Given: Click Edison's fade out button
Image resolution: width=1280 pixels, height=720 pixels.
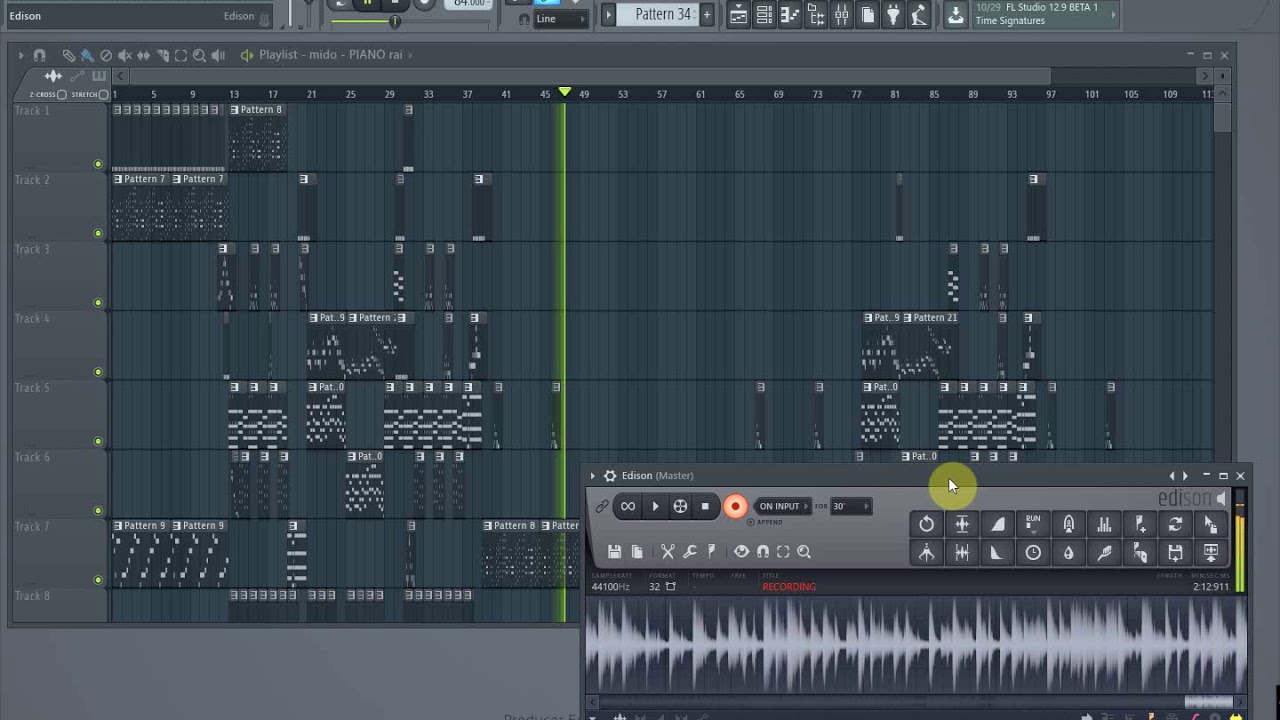Looking at the screenshot, I should 998,552.
